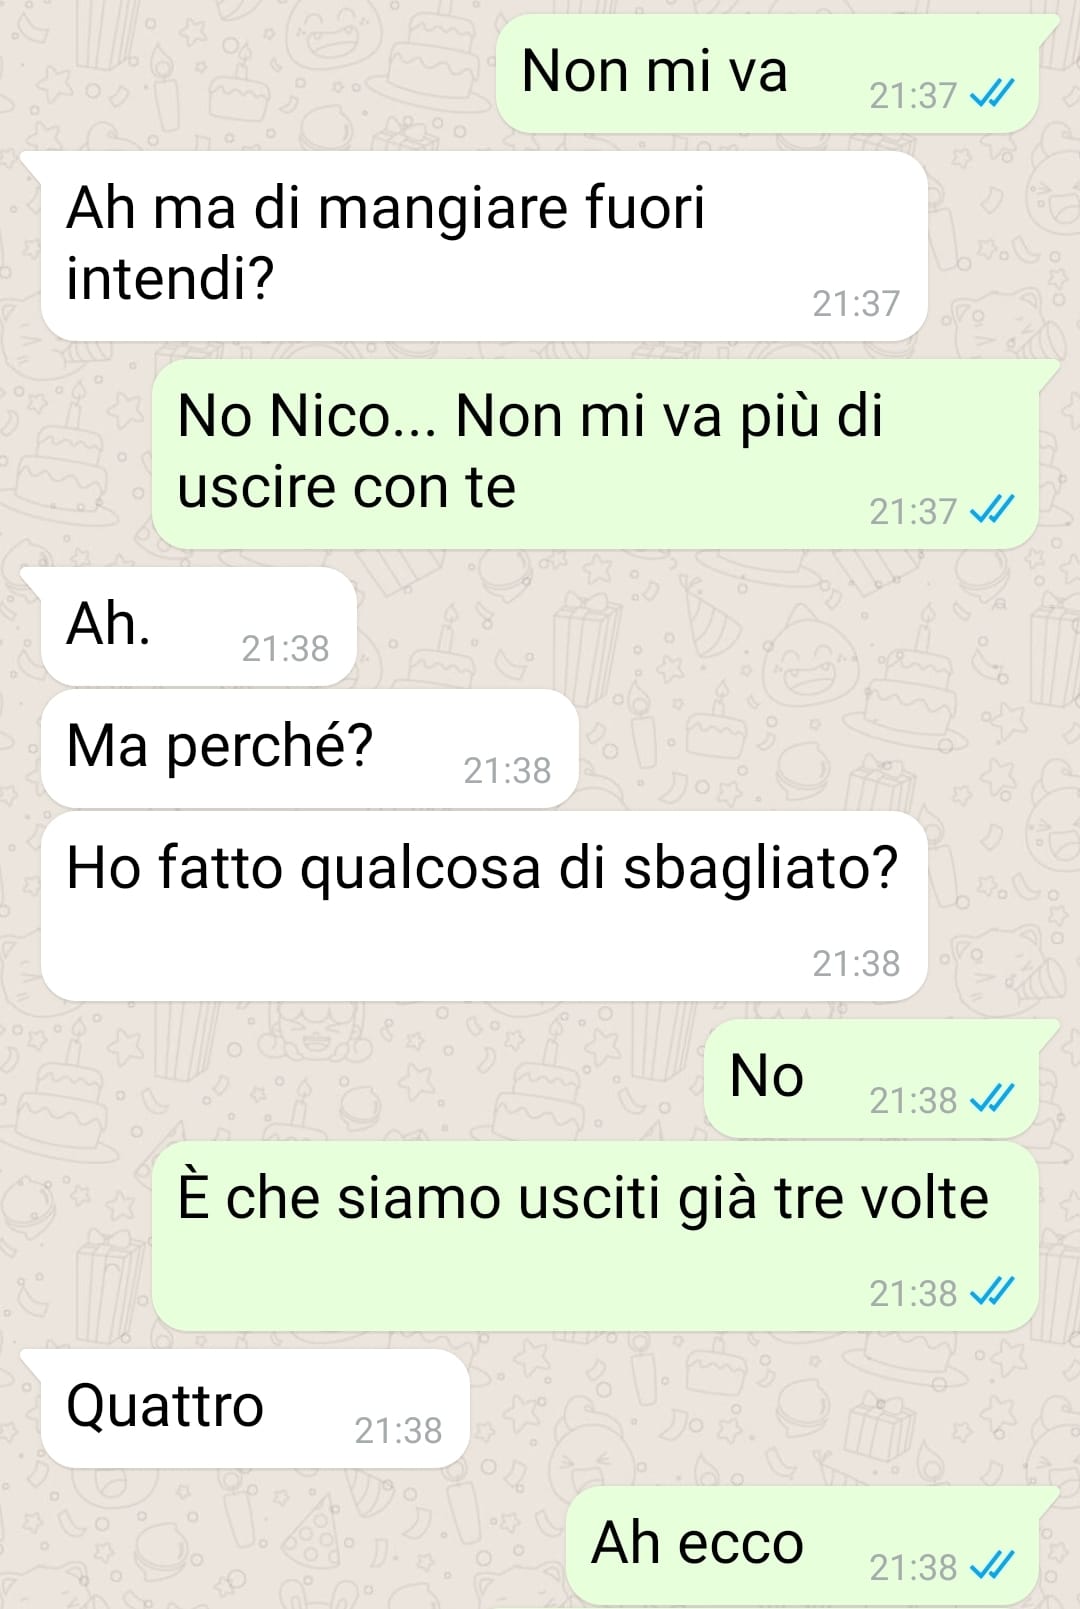Select 'È che siamo usciti già tre volte' bubble
This screenshot has width=1080, height=1609.
tap(594, 1236)
